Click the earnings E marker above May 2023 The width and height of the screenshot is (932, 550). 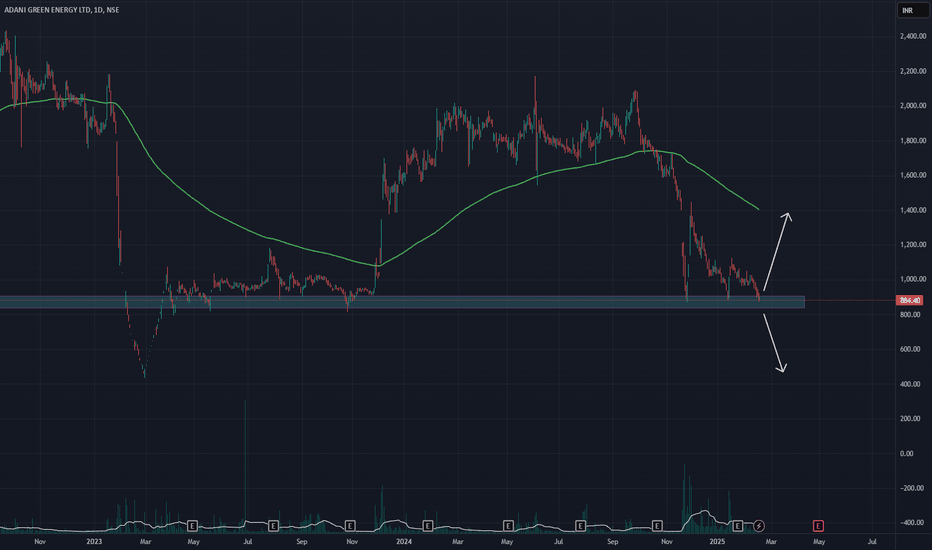(x=192, y=526)
